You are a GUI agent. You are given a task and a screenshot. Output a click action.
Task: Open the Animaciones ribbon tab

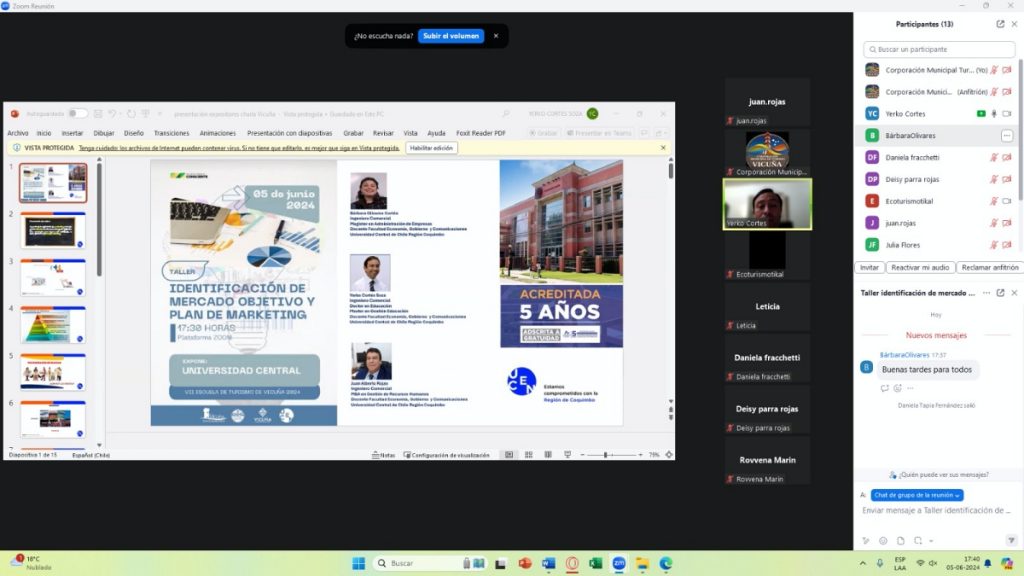(217, 133)
